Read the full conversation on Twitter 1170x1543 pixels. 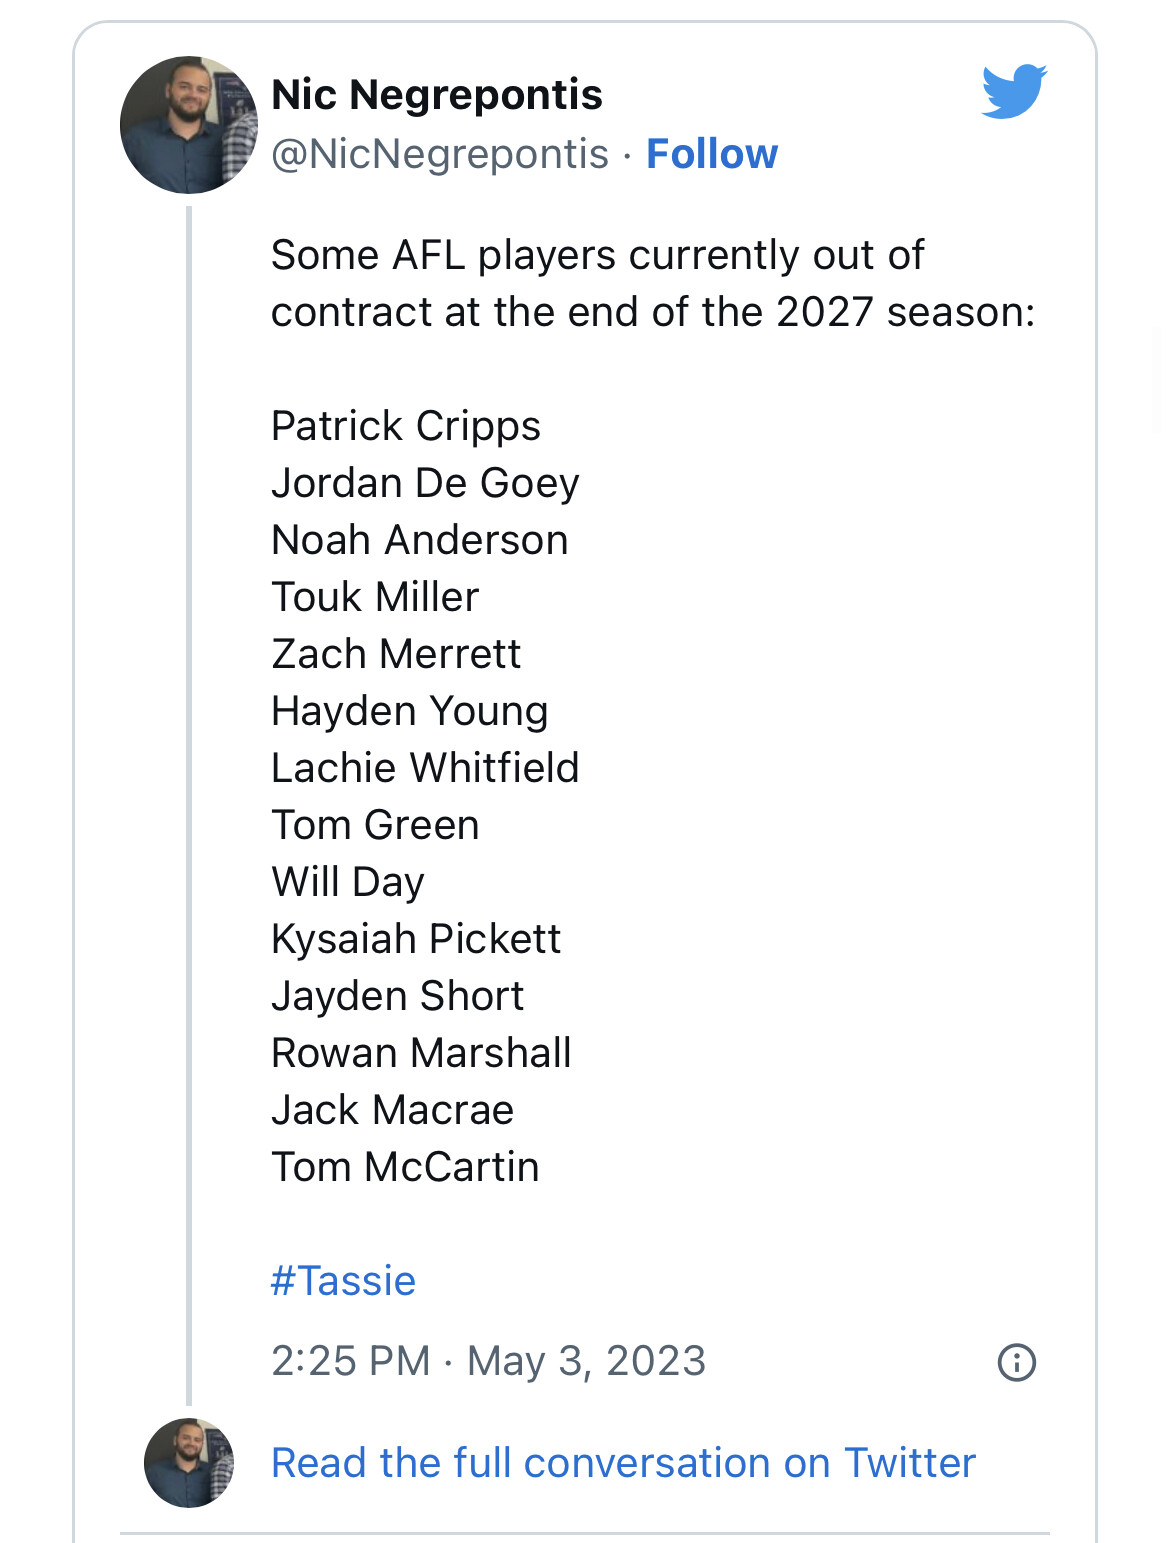pos(623,1463)
